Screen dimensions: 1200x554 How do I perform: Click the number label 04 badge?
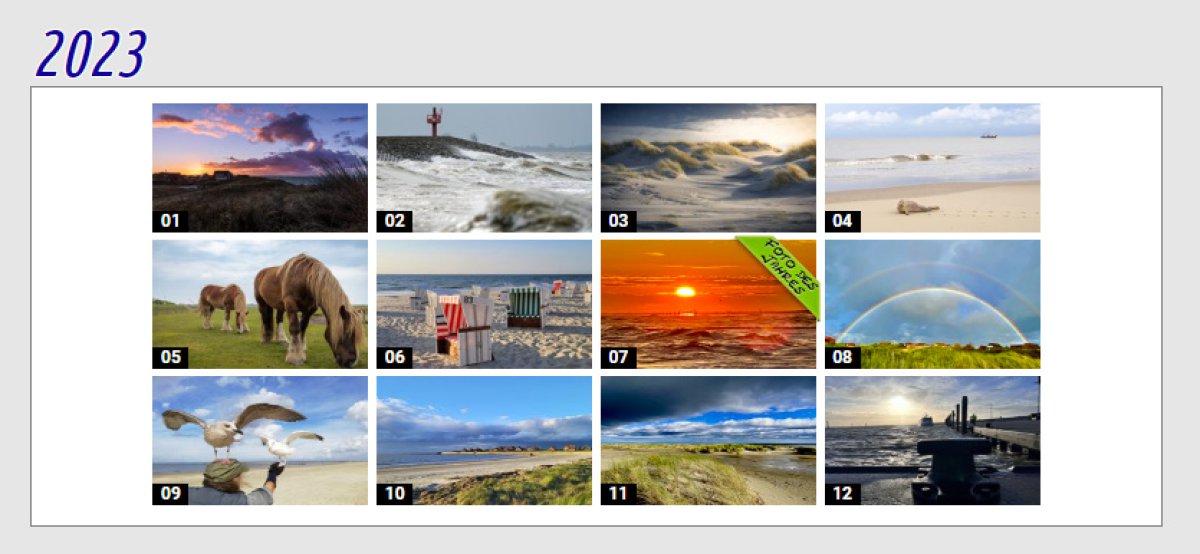coord(842,221)
